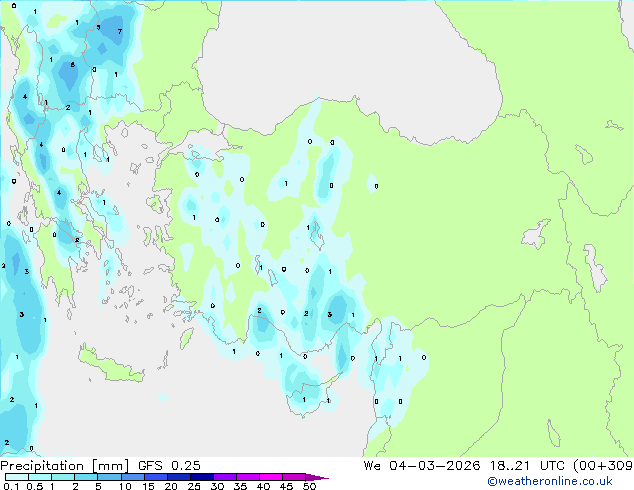Click the purple arrow ending the legend
The height and width of the screenshot is (490, 634).
click(317, 477)
